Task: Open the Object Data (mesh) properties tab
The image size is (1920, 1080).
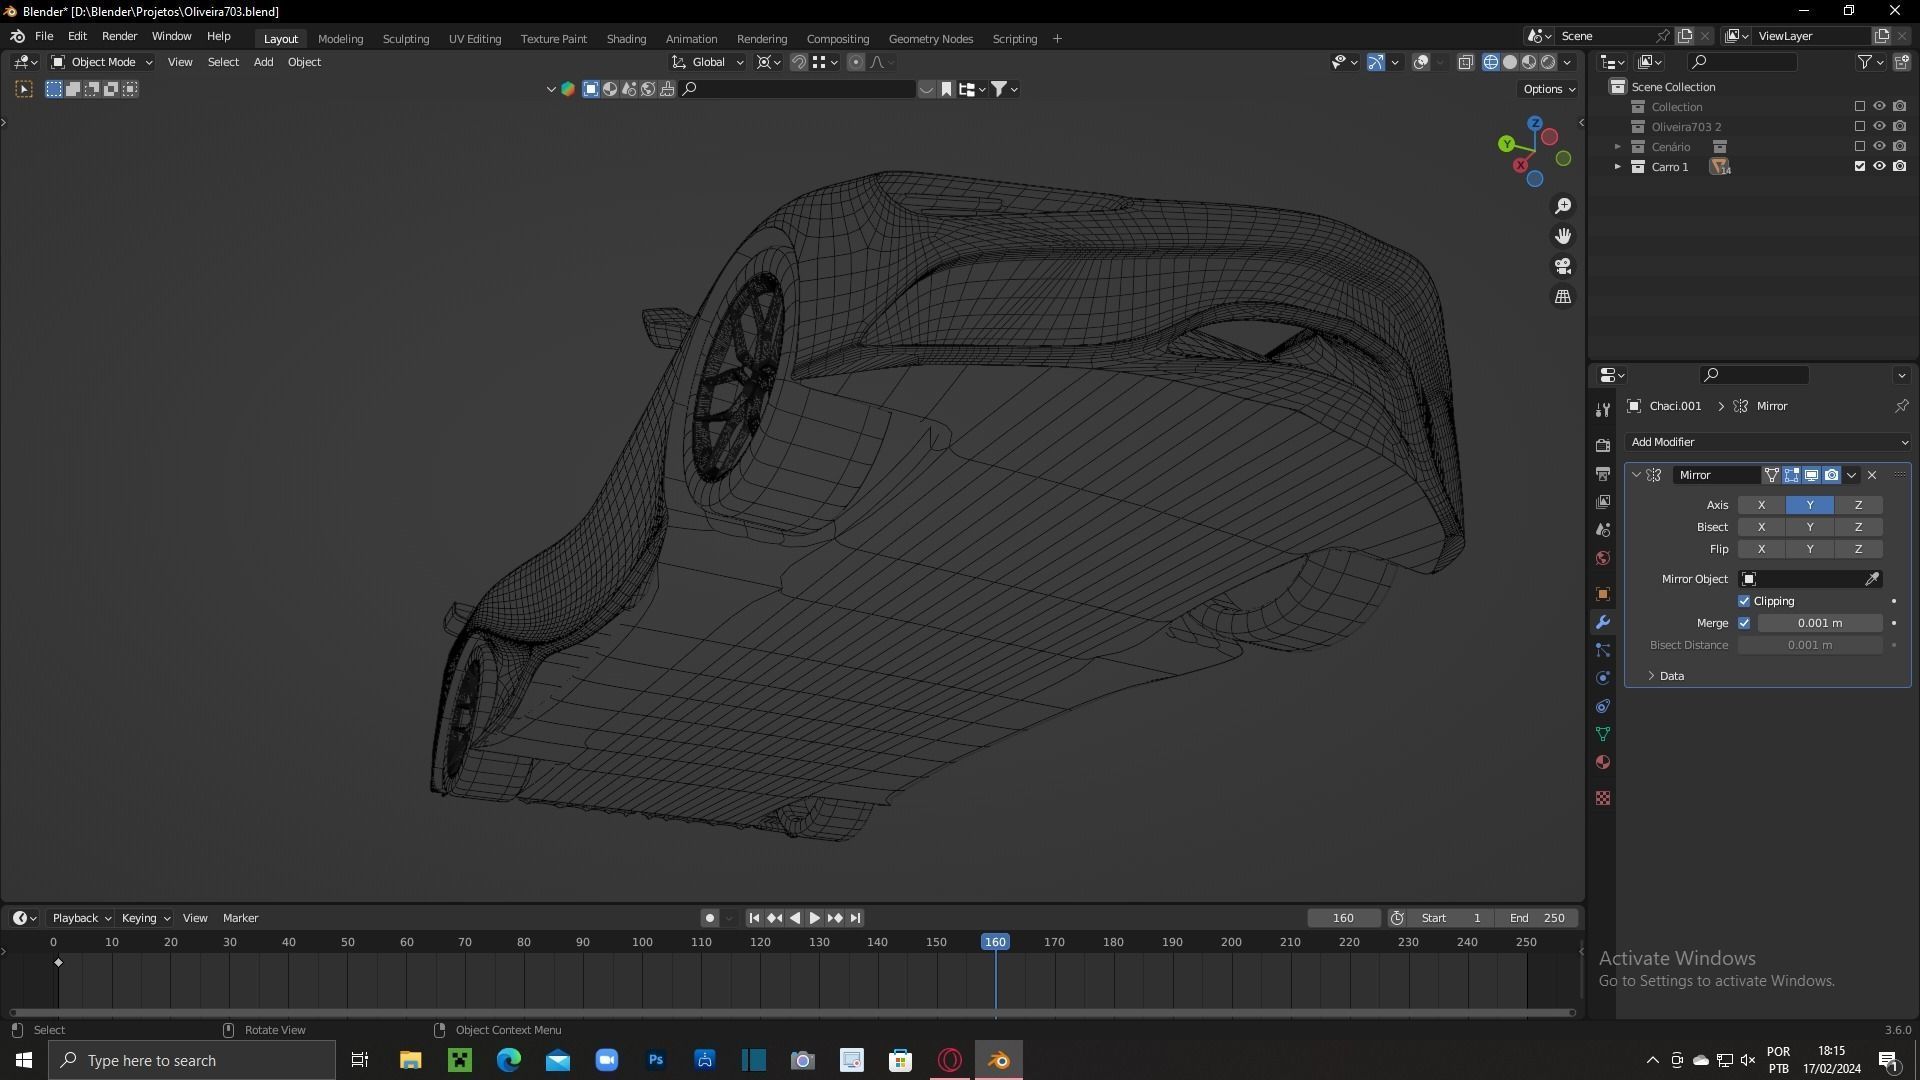Action: coord(1603,734)
